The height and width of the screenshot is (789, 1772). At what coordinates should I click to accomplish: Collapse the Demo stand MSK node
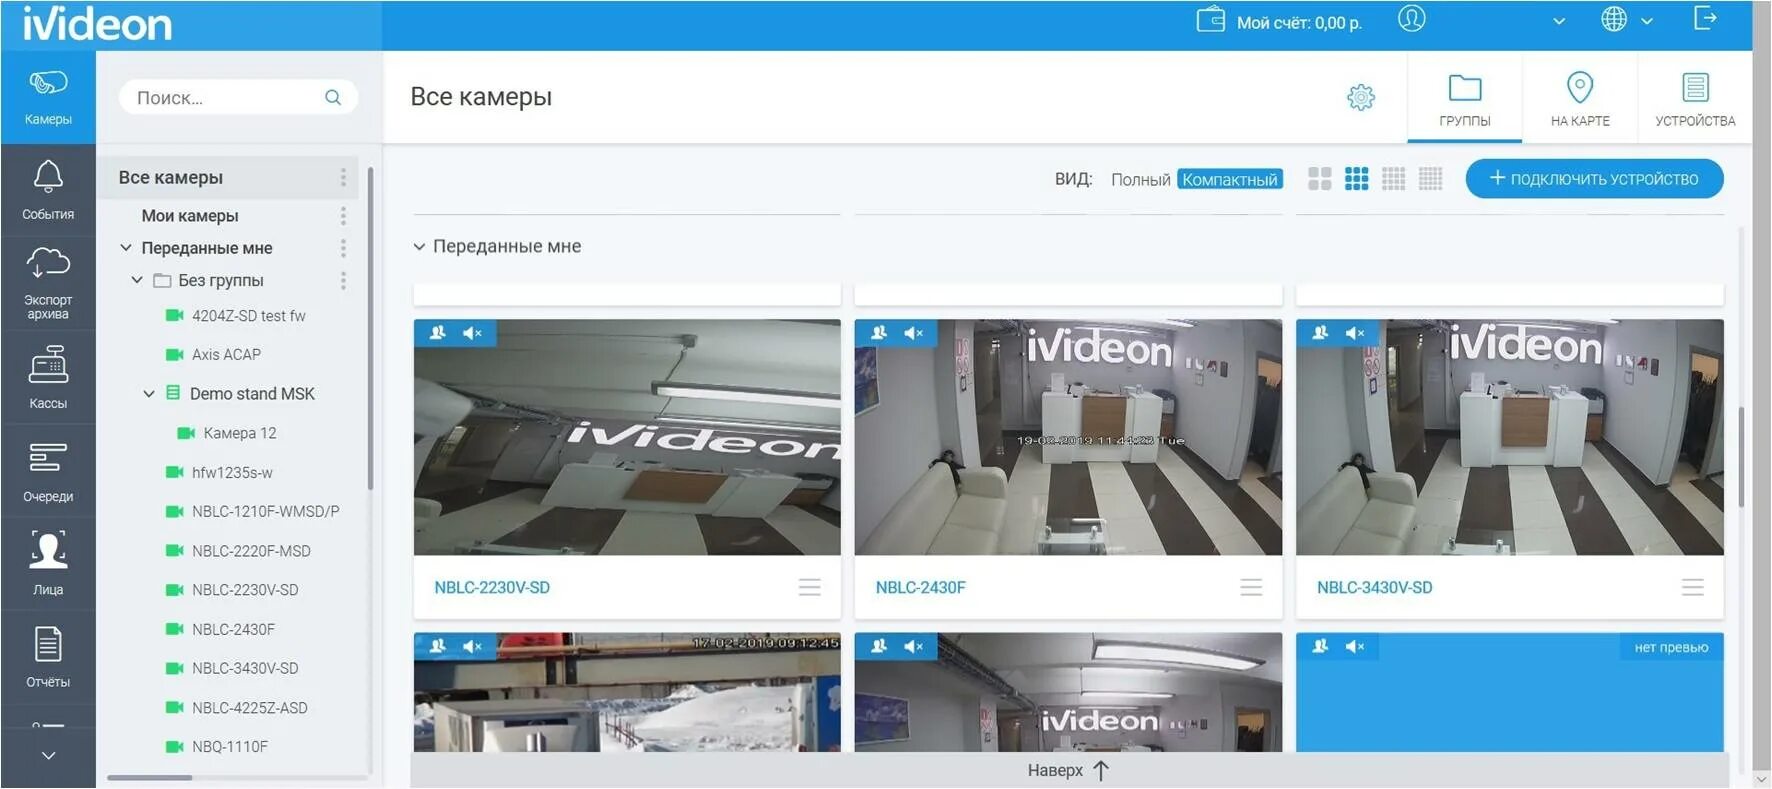point(149,394)
